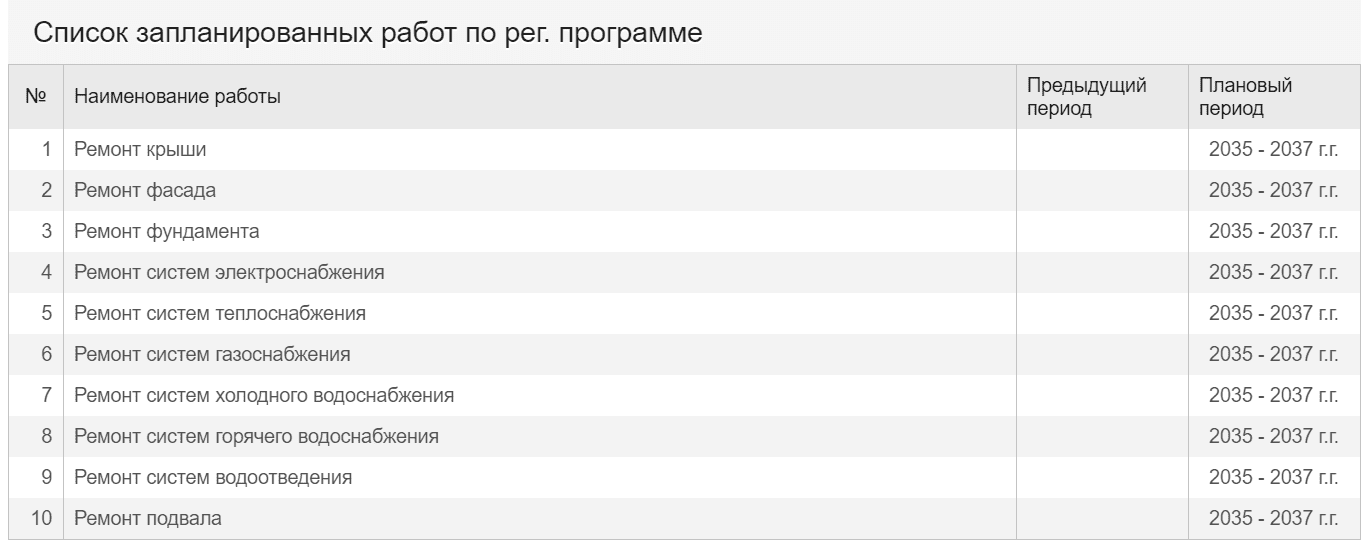Click planned period for Ремонт подвала
This screenshot has height=545, width=1361.
coord(1273,519)
